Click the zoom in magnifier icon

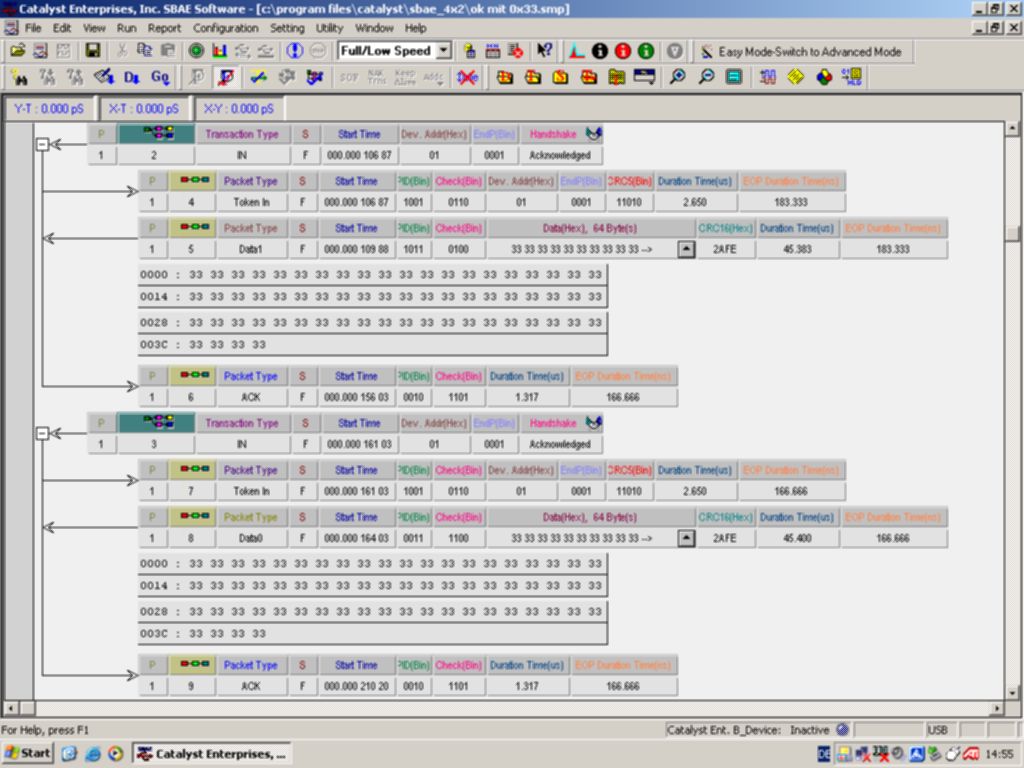(678, 77)
